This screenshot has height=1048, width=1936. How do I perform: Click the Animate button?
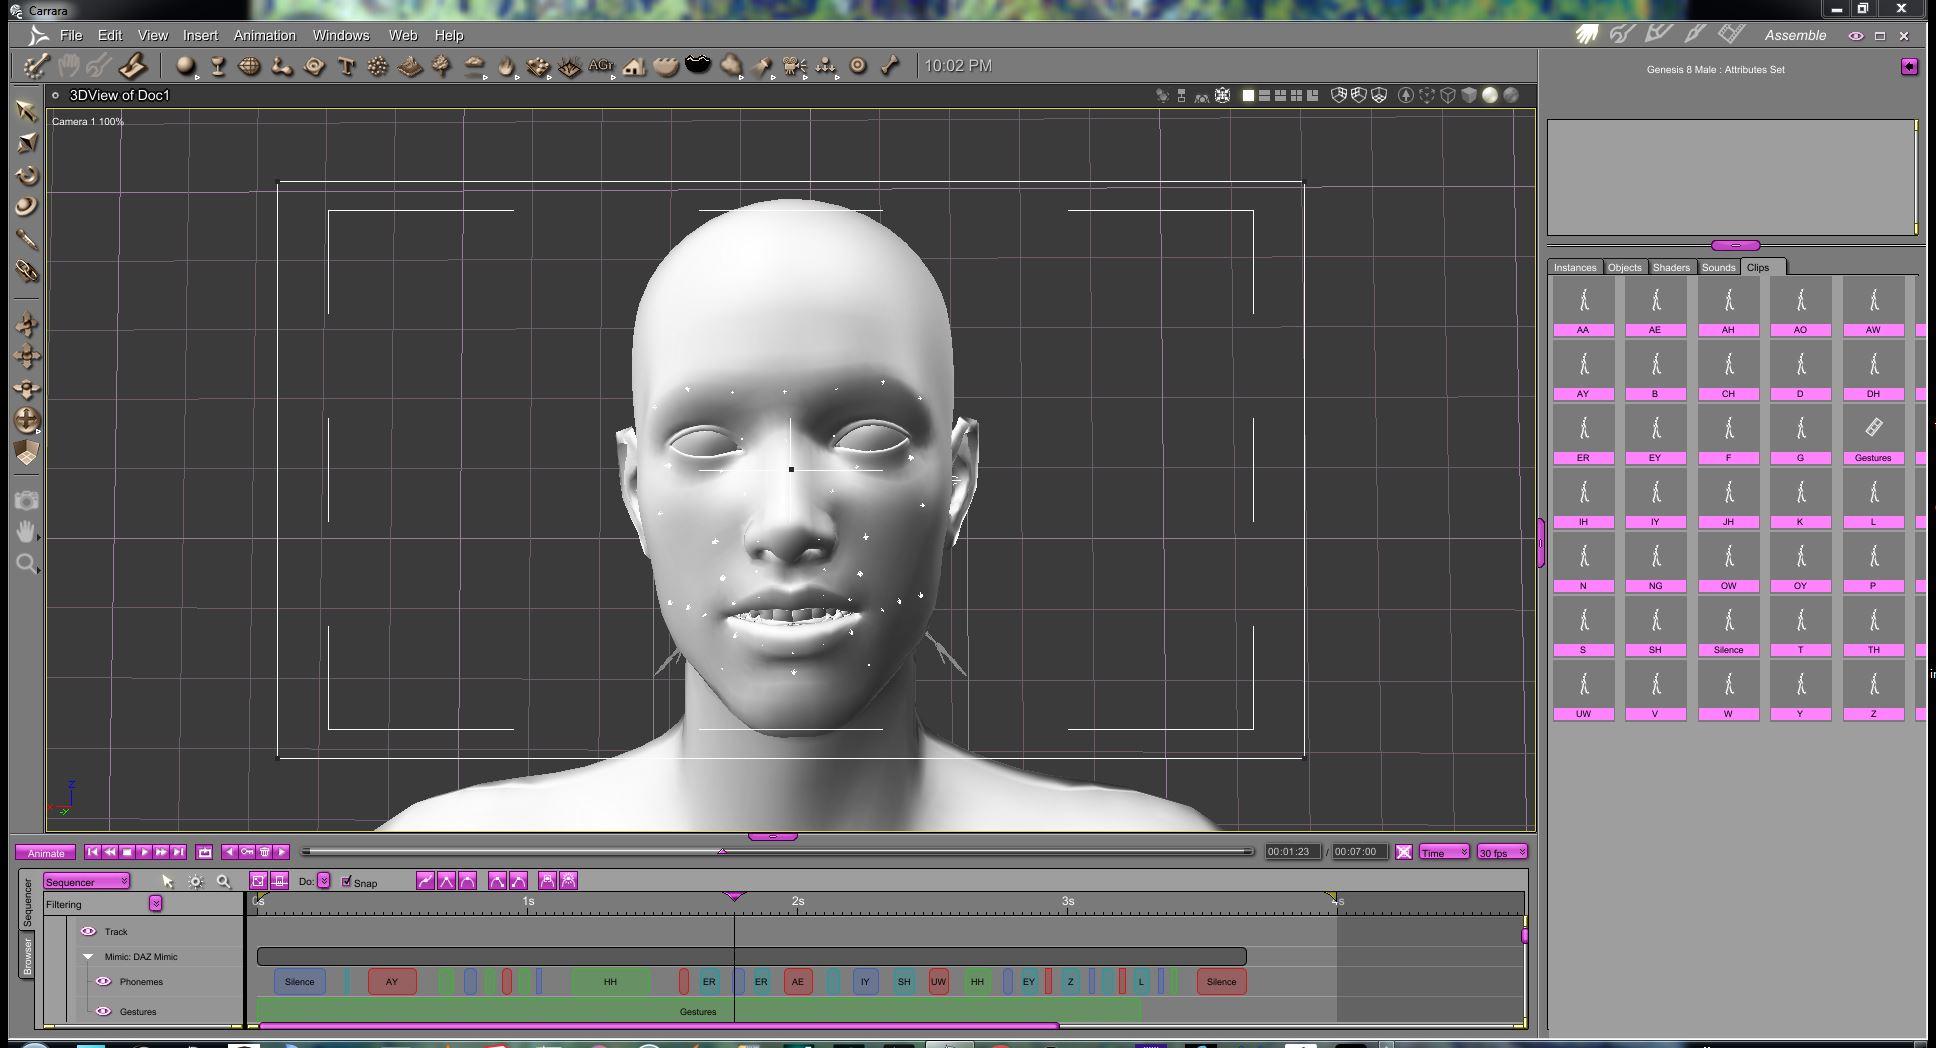click(x=45, y=853)
